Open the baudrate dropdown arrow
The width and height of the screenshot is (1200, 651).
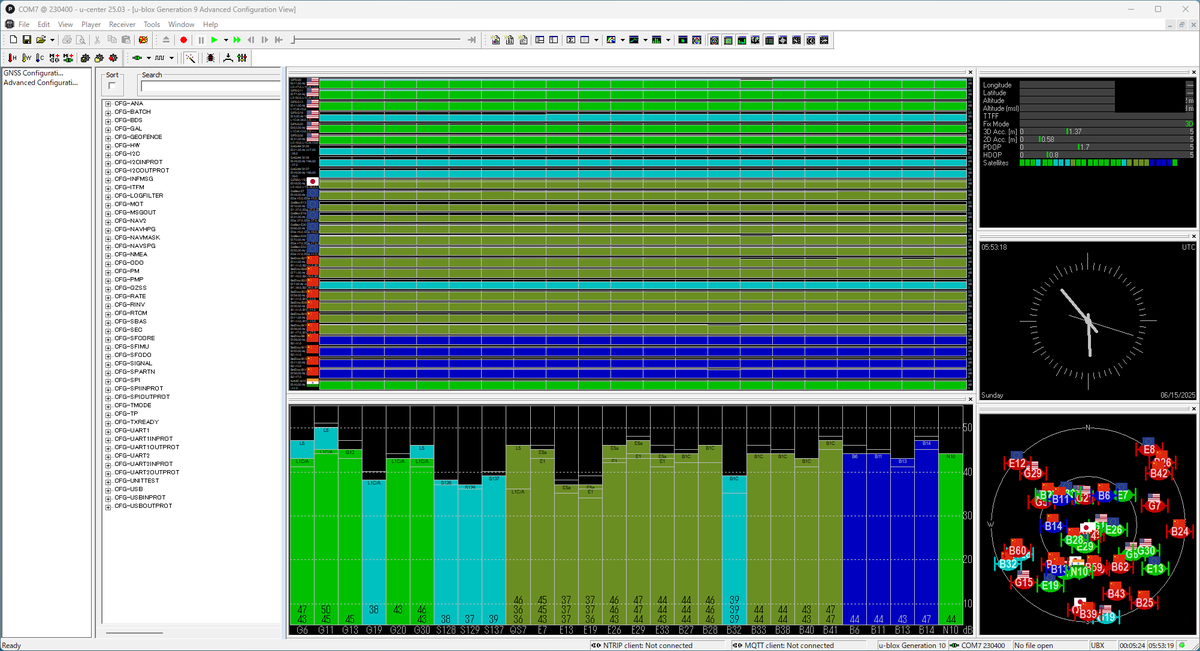coord(171,58)
